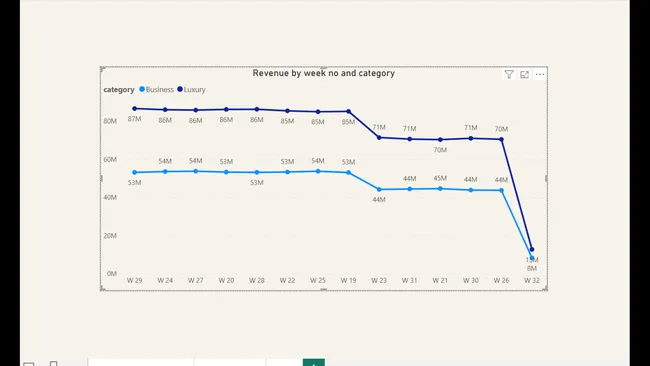650x366 pixels.
Task: Click the '87M' data label
Action: point(134,119)
